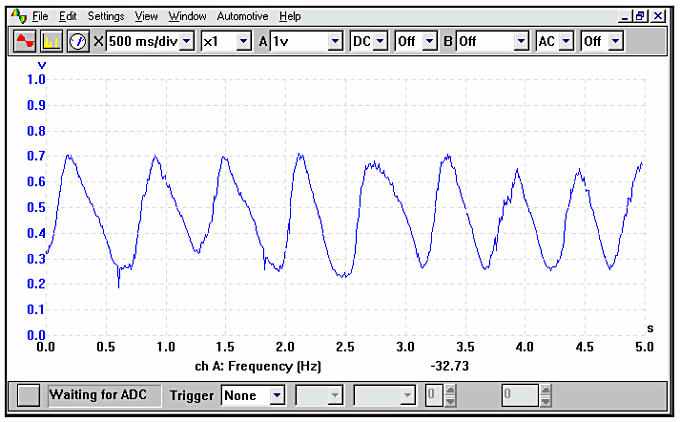Image resolution: width=680 pixels, height=422 pixels.
Task: Expand the channel B Off range dropdown
Action: click(520, 41)
